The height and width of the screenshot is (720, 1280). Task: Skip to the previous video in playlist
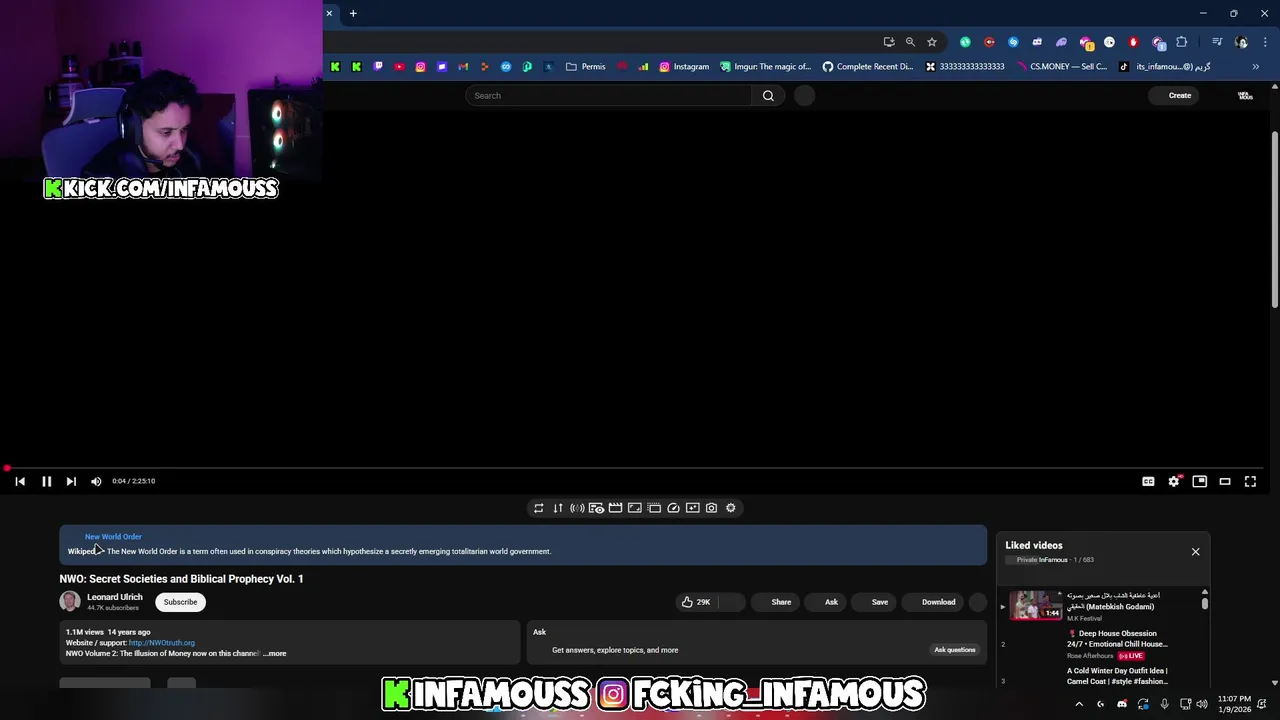[20, 481]
